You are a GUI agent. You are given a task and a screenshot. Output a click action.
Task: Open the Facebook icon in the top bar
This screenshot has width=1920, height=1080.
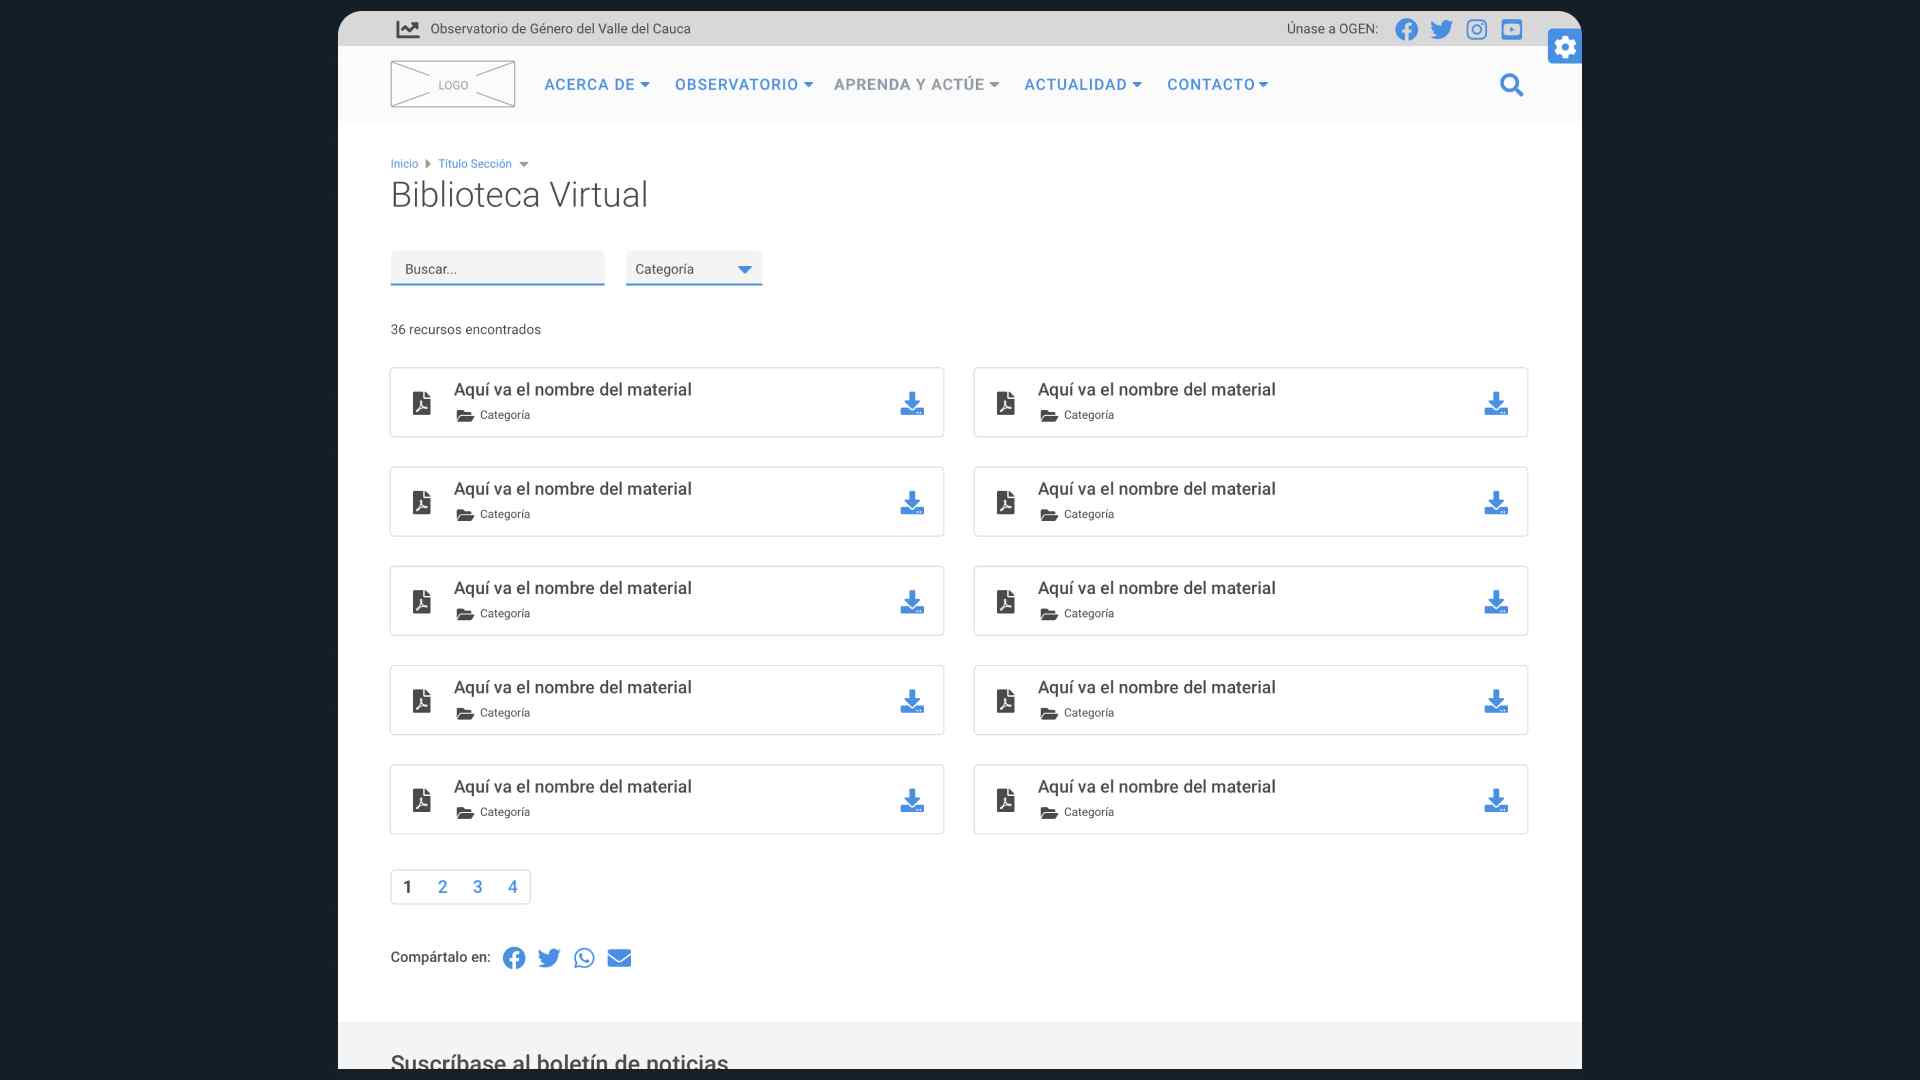[x=1406, y=29]
